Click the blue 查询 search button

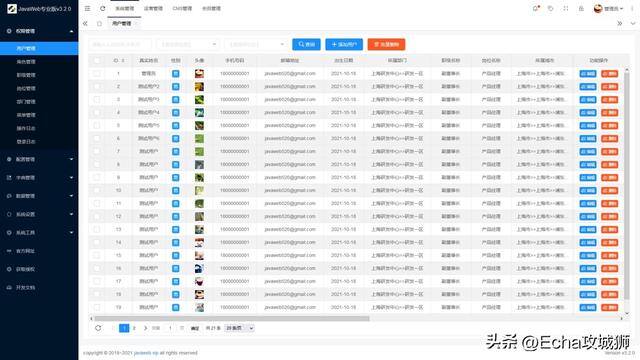click(307, 44)
